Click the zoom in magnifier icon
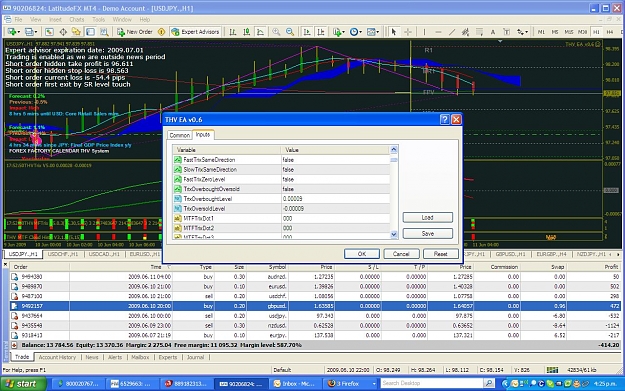625x391 pixels. [276, 32]
